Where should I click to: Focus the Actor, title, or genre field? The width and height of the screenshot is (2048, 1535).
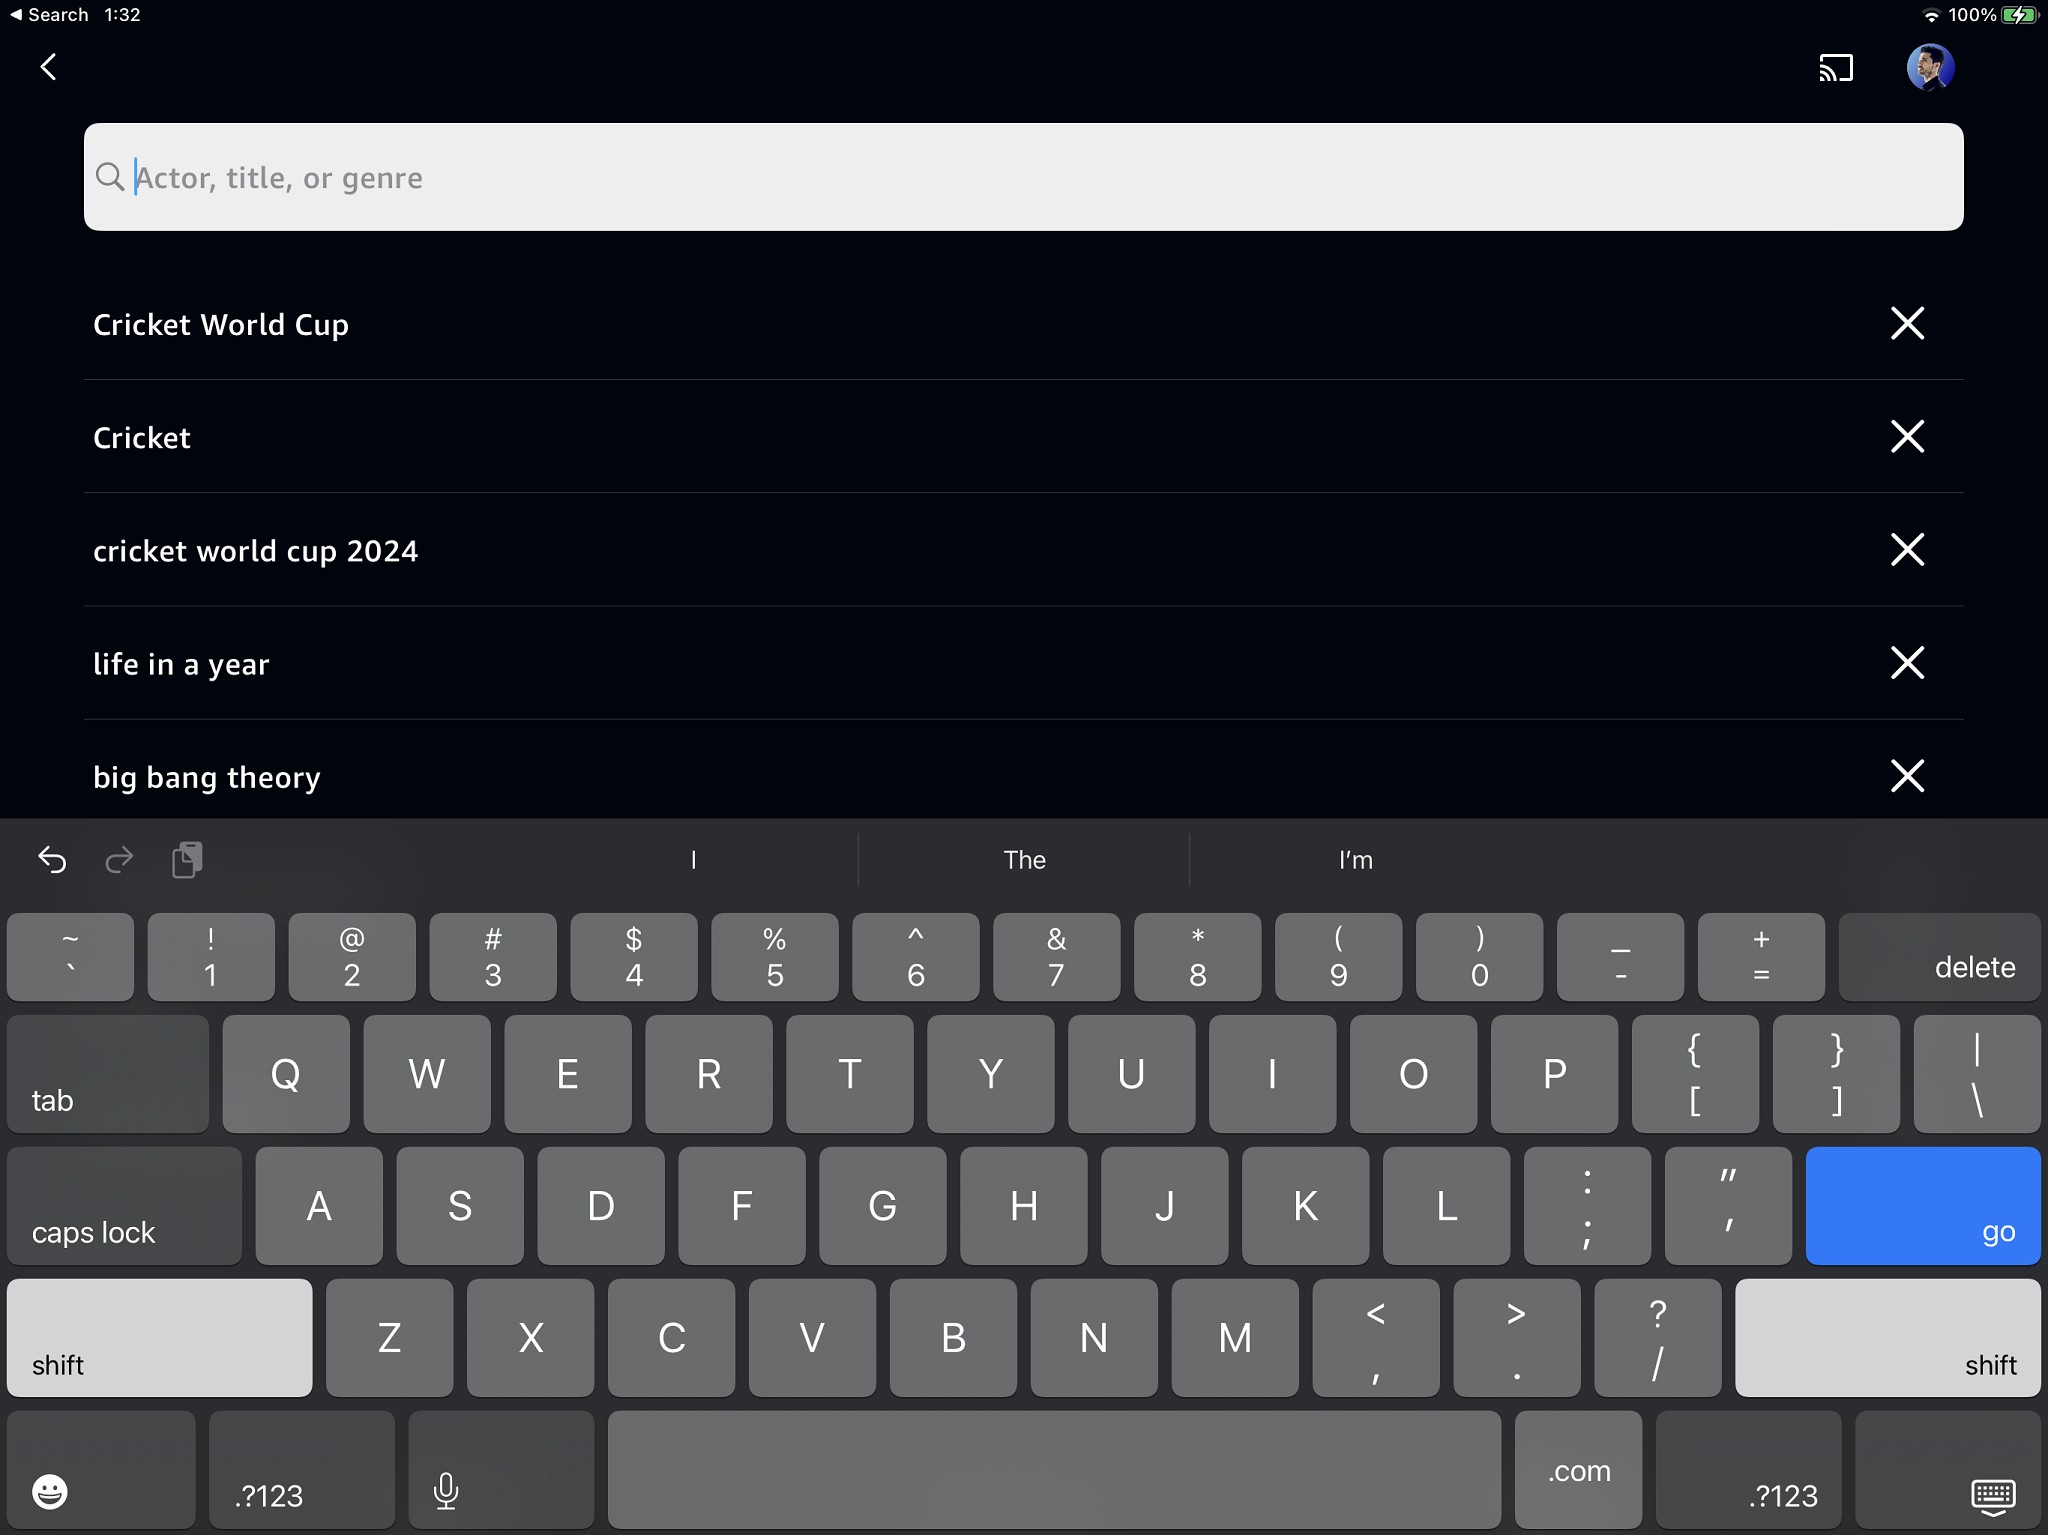pyautogui.click(x=1024, y=177)
